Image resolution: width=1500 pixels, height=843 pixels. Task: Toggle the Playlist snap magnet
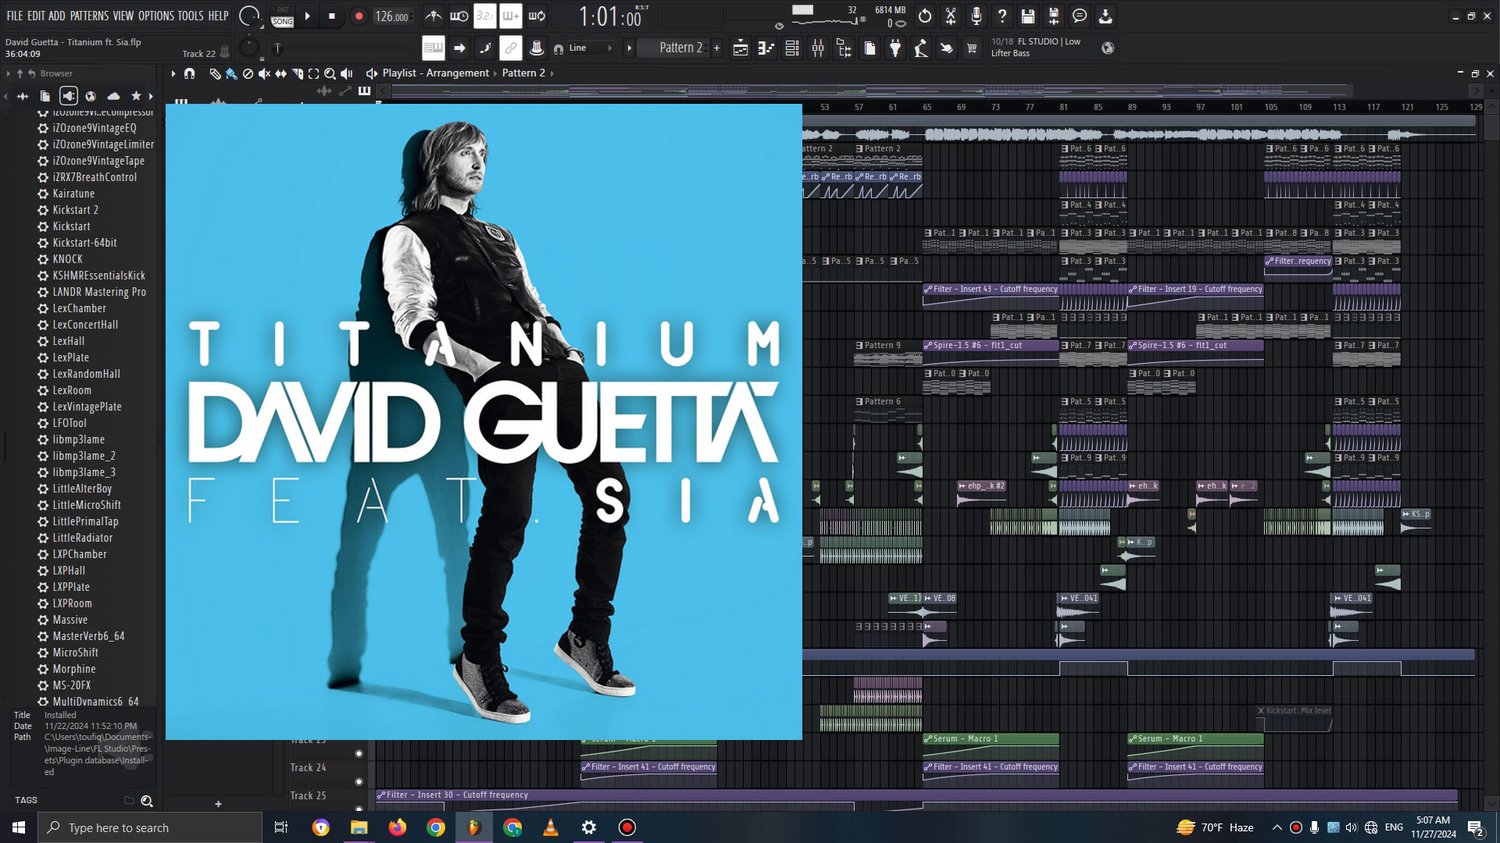[x=189, y=73]
